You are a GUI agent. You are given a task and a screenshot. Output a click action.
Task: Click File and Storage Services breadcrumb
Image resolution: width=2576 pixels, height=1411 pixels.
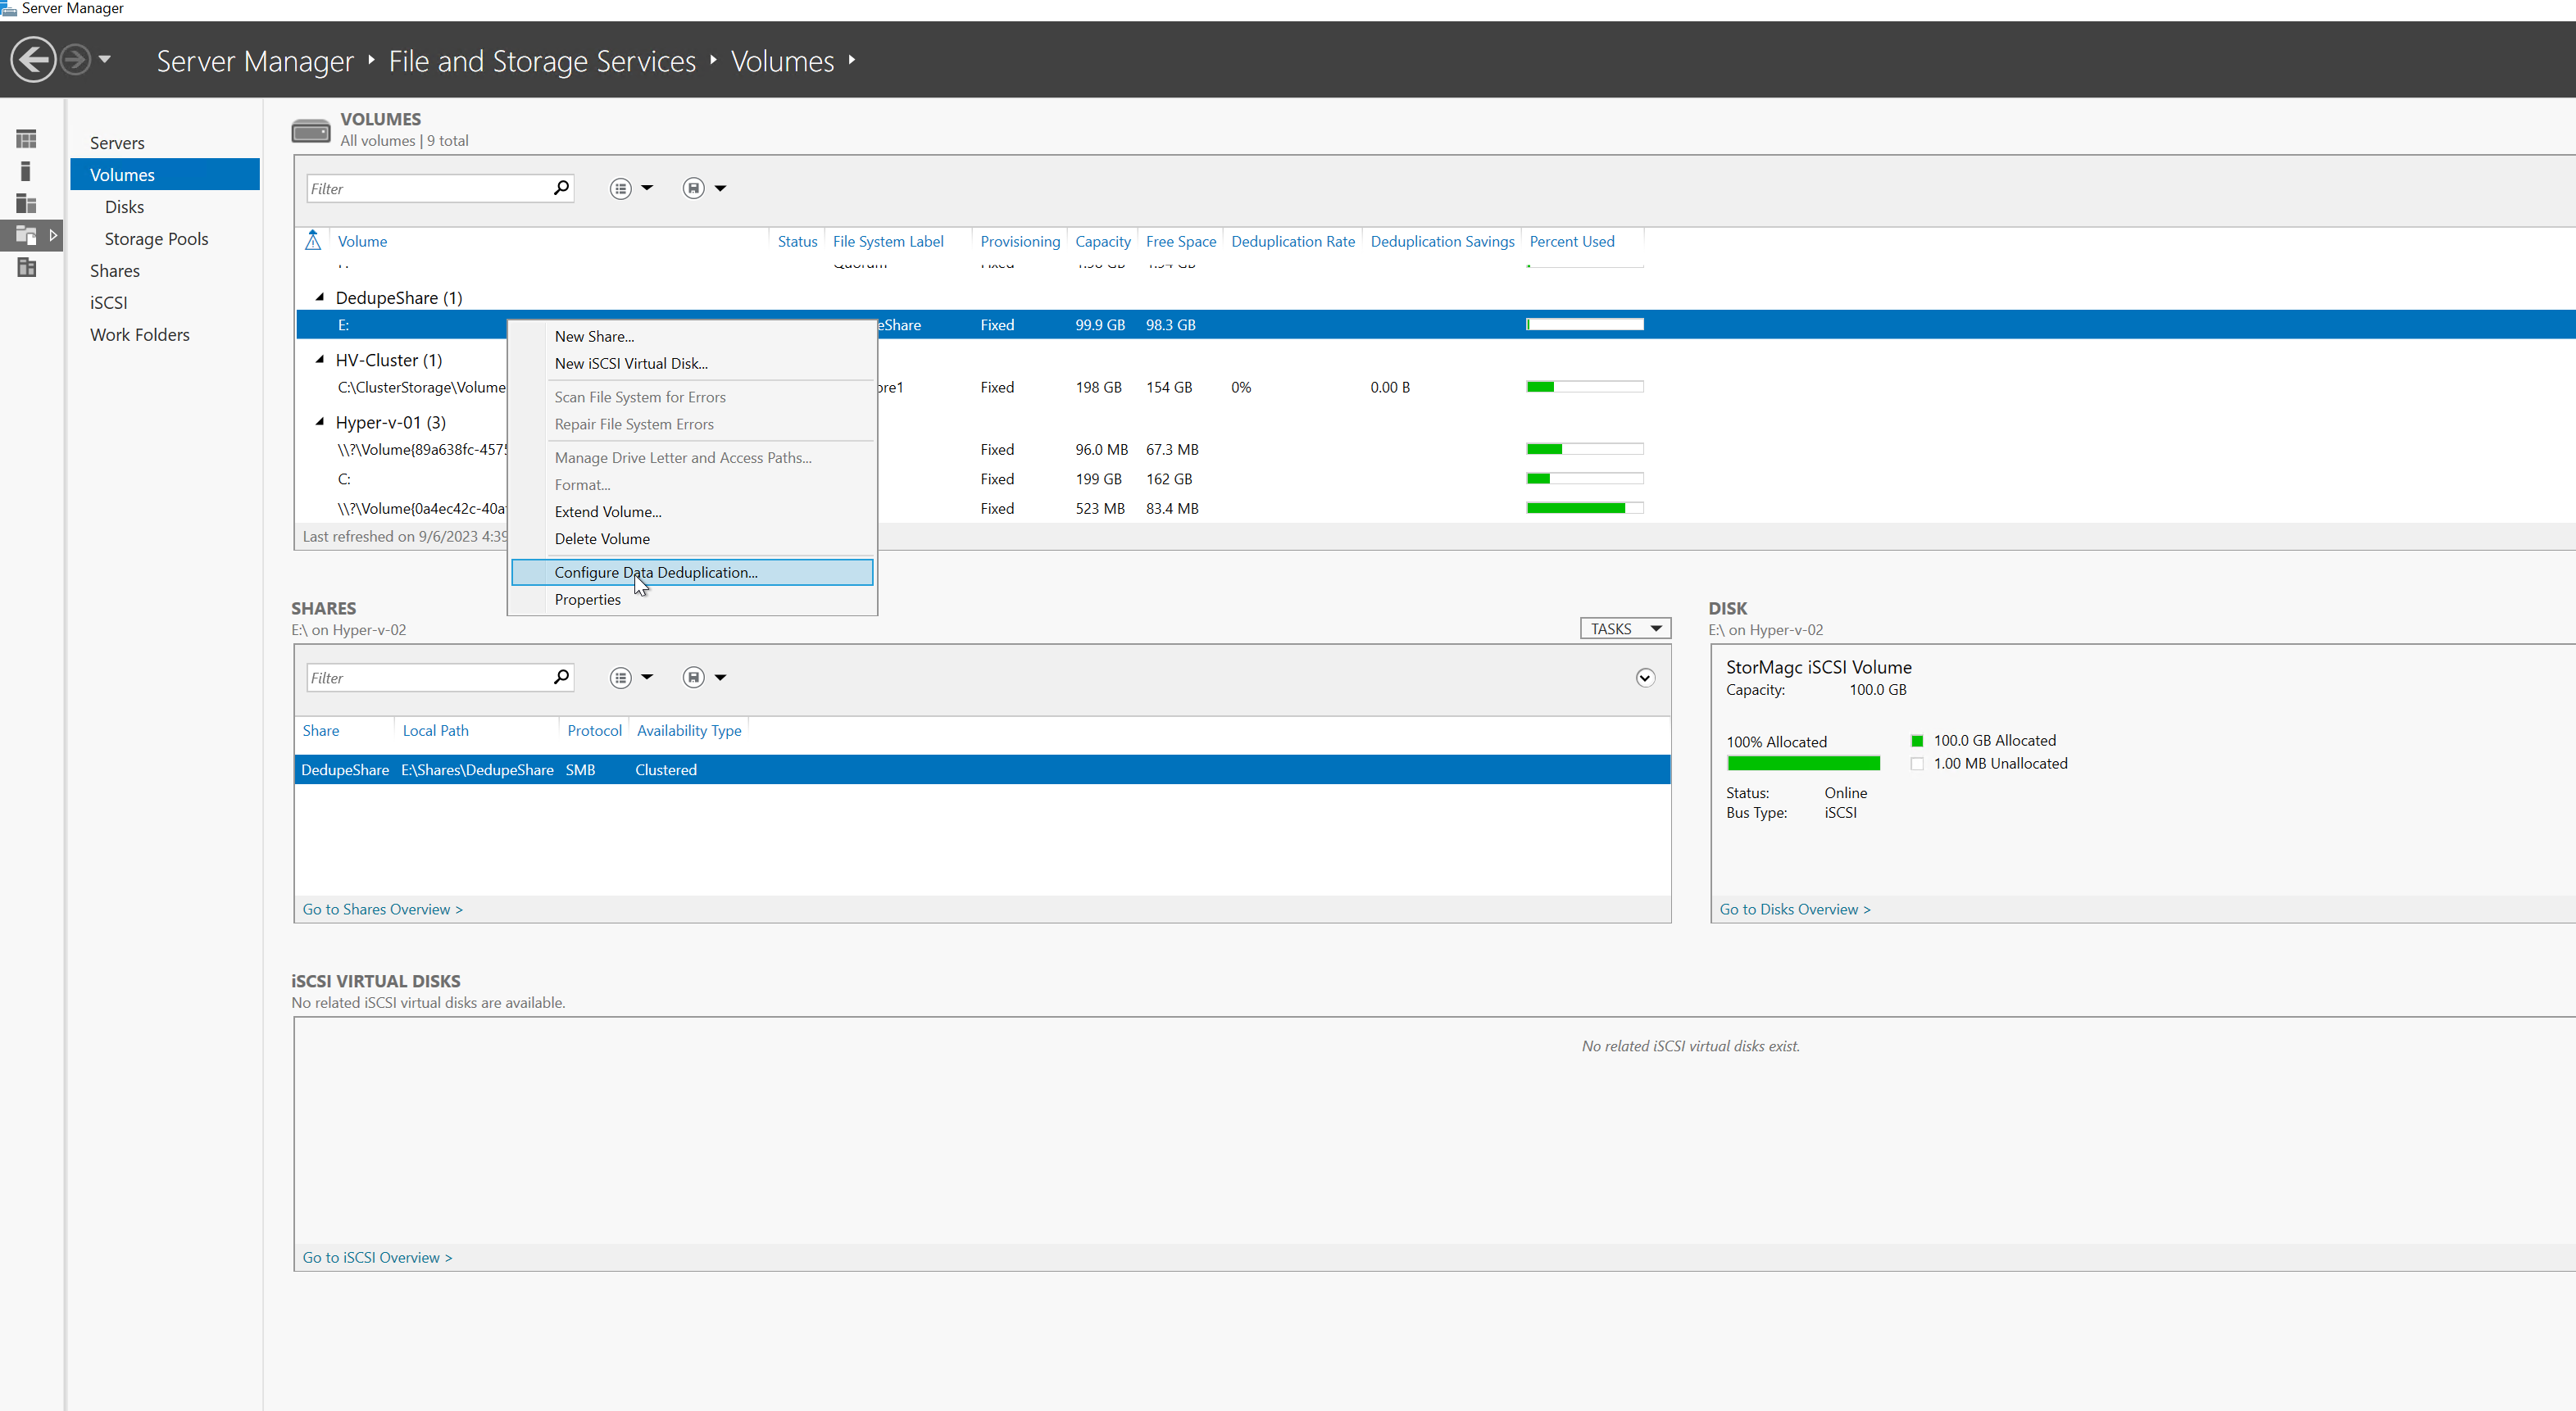542,61
